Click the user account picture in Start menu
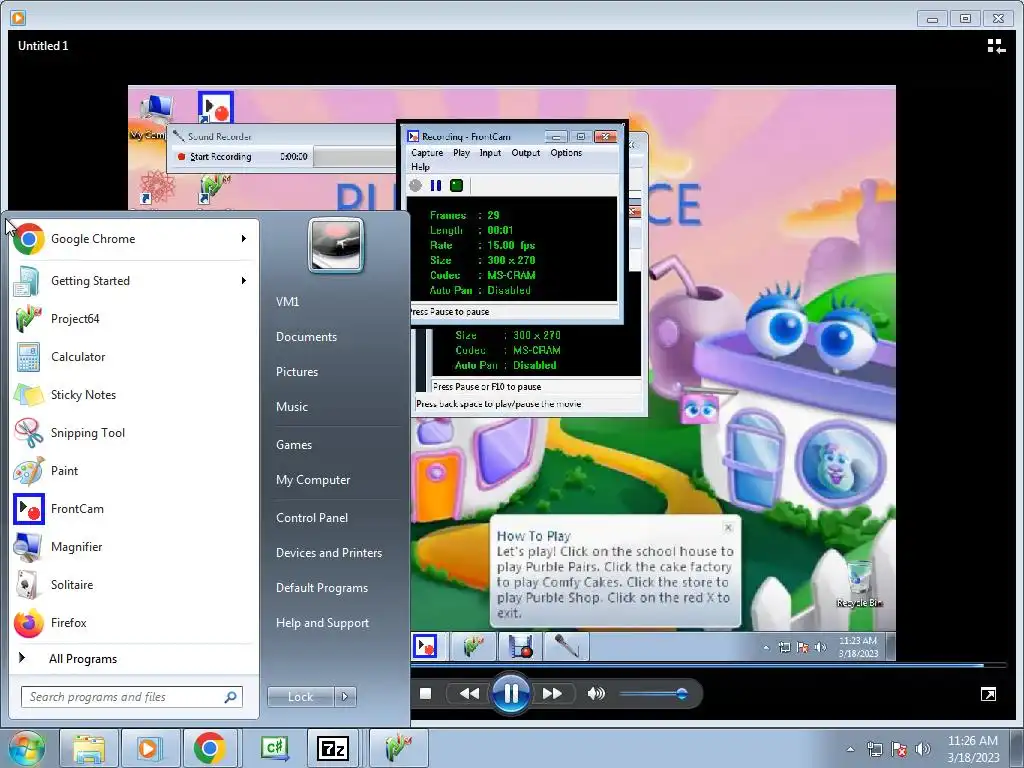This screenshot has height=768, width=1024. (336, 245)
